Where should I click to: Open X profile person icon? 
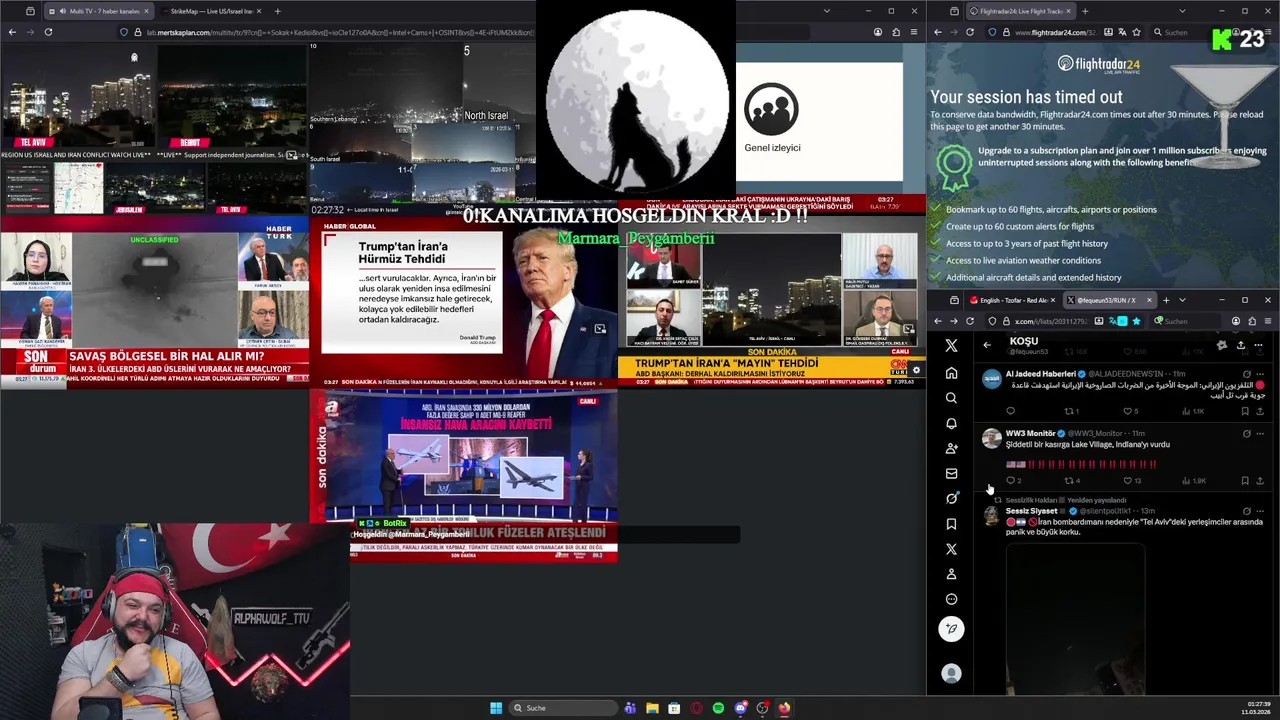[951, 574]
